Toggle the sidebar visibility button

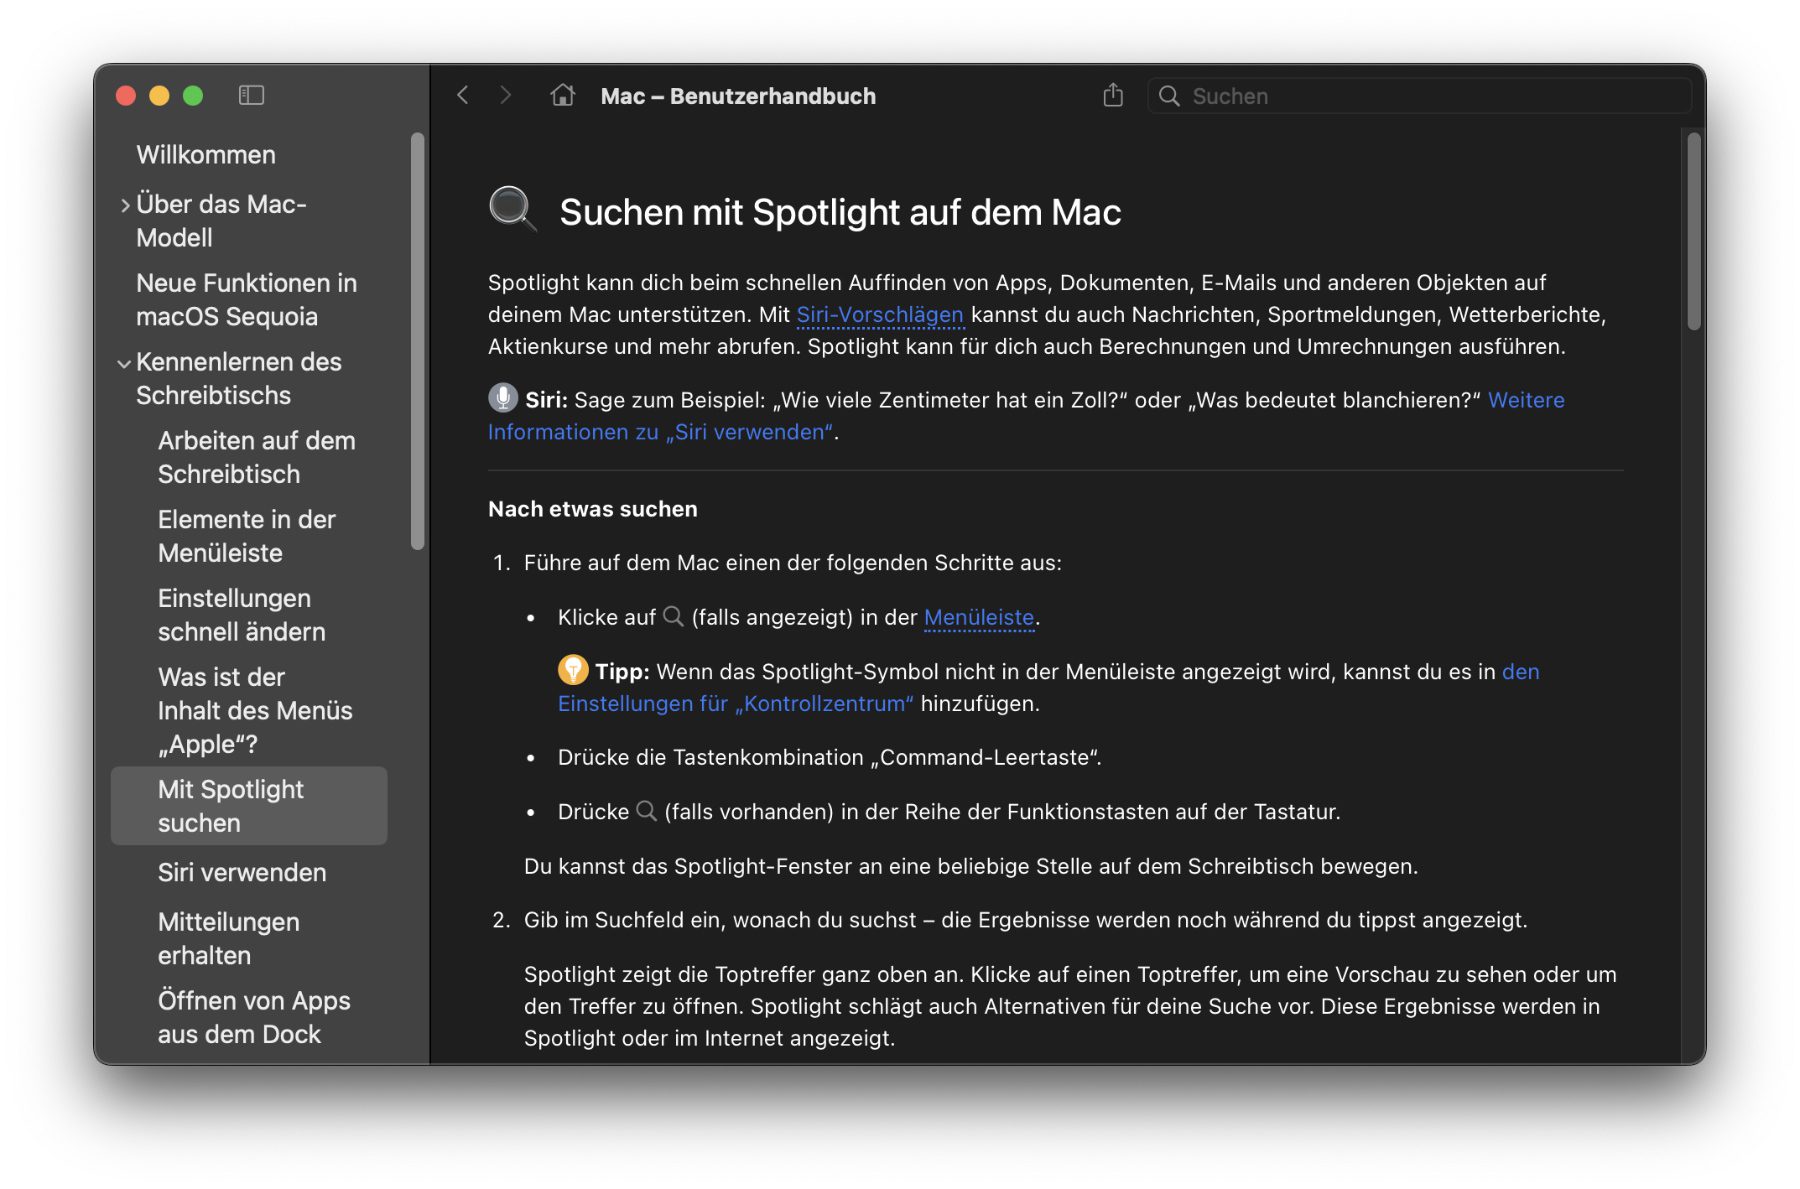click(x=251, y=95)
